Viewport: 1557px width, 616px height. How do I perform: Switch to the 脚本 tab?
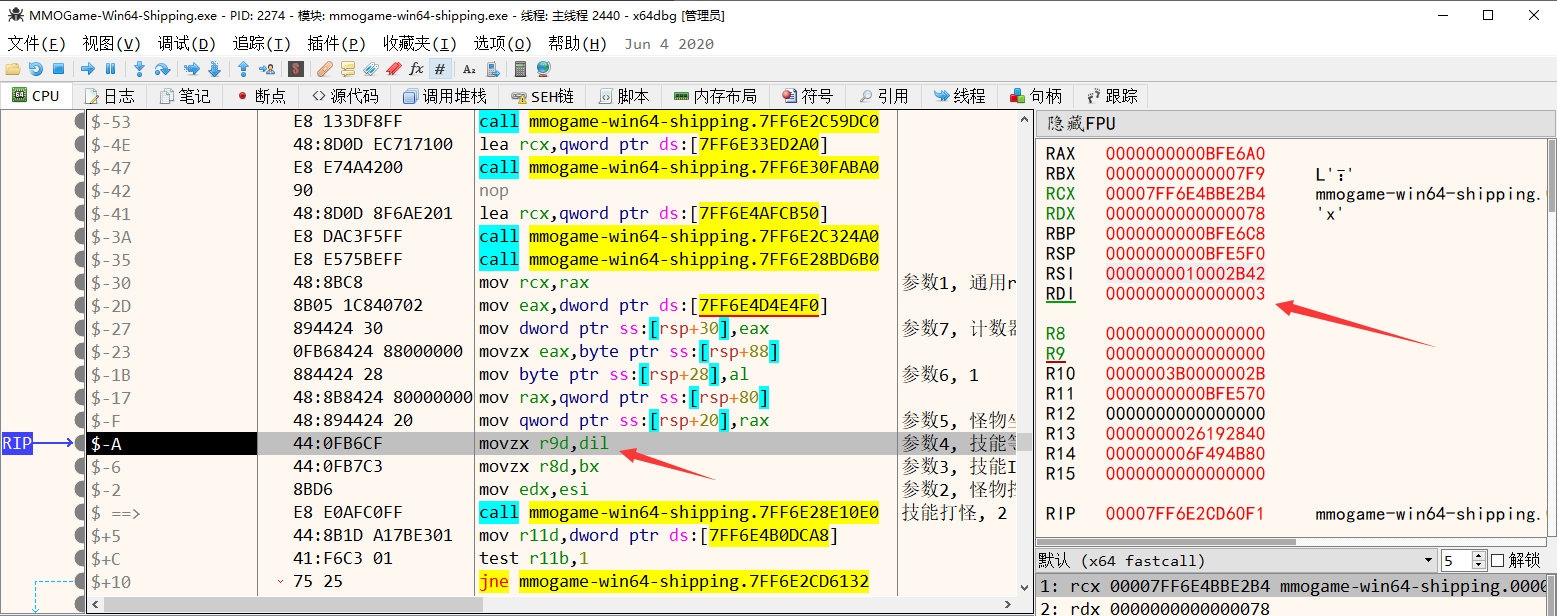[624, 96]
